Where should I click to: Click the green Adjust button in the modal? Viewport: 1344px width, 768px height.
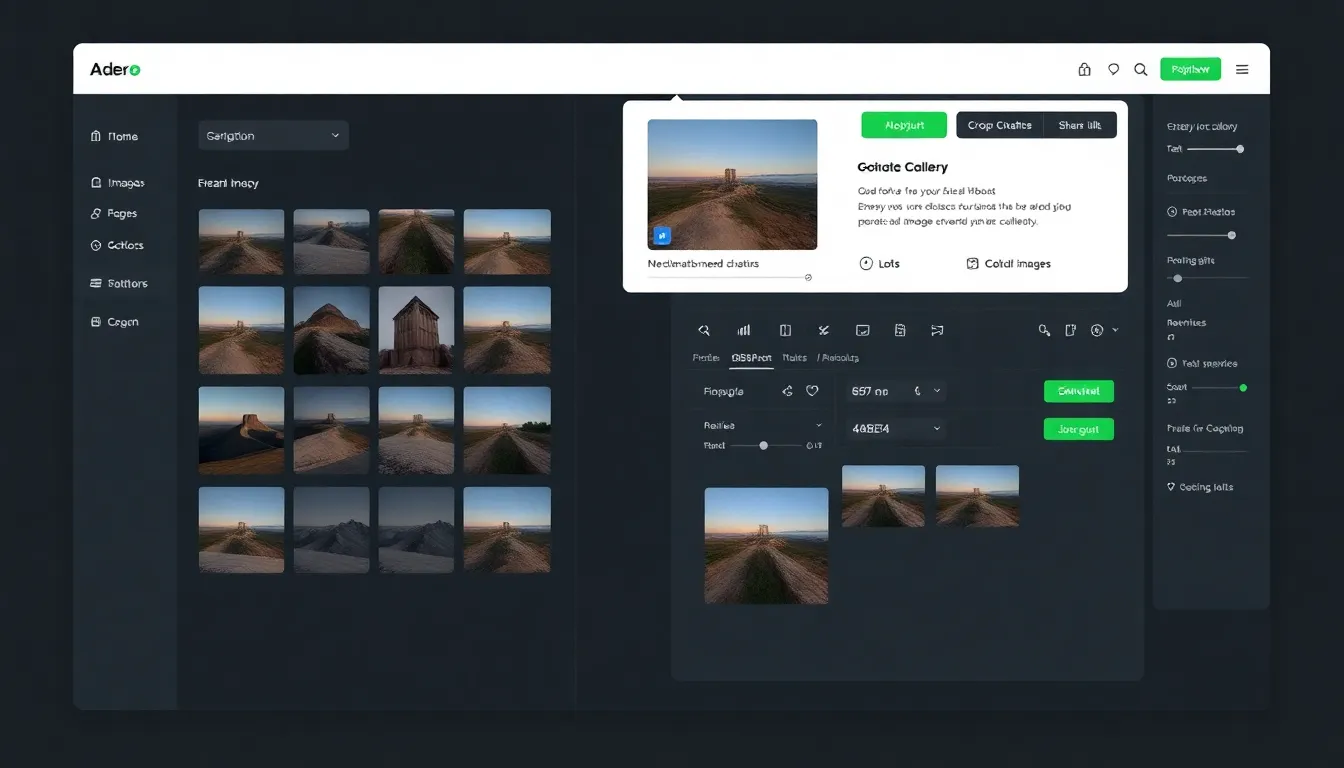[903, 124]
